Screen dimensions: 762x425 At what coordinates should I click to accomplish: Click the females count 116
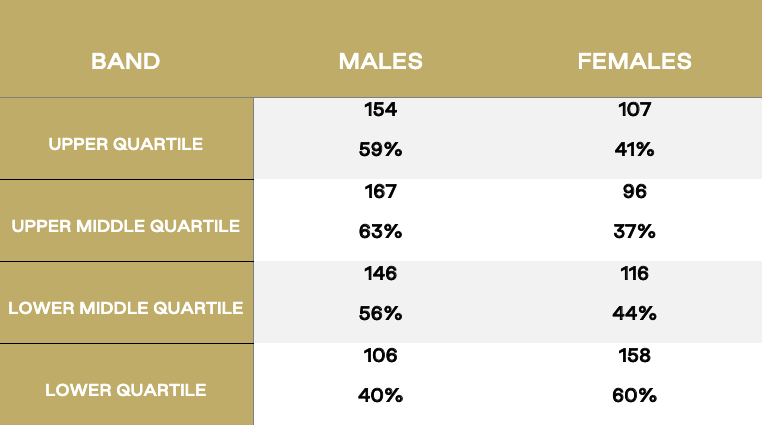click(634, 273)
